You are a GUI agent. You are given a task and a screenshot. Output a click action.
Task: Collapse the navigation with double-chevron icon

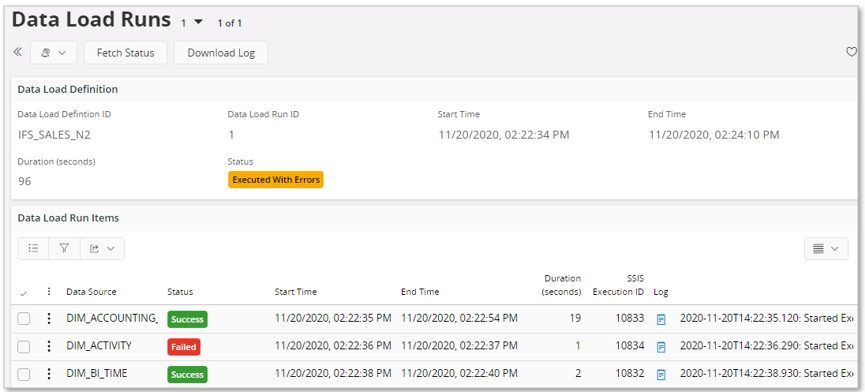coord(18,52)
